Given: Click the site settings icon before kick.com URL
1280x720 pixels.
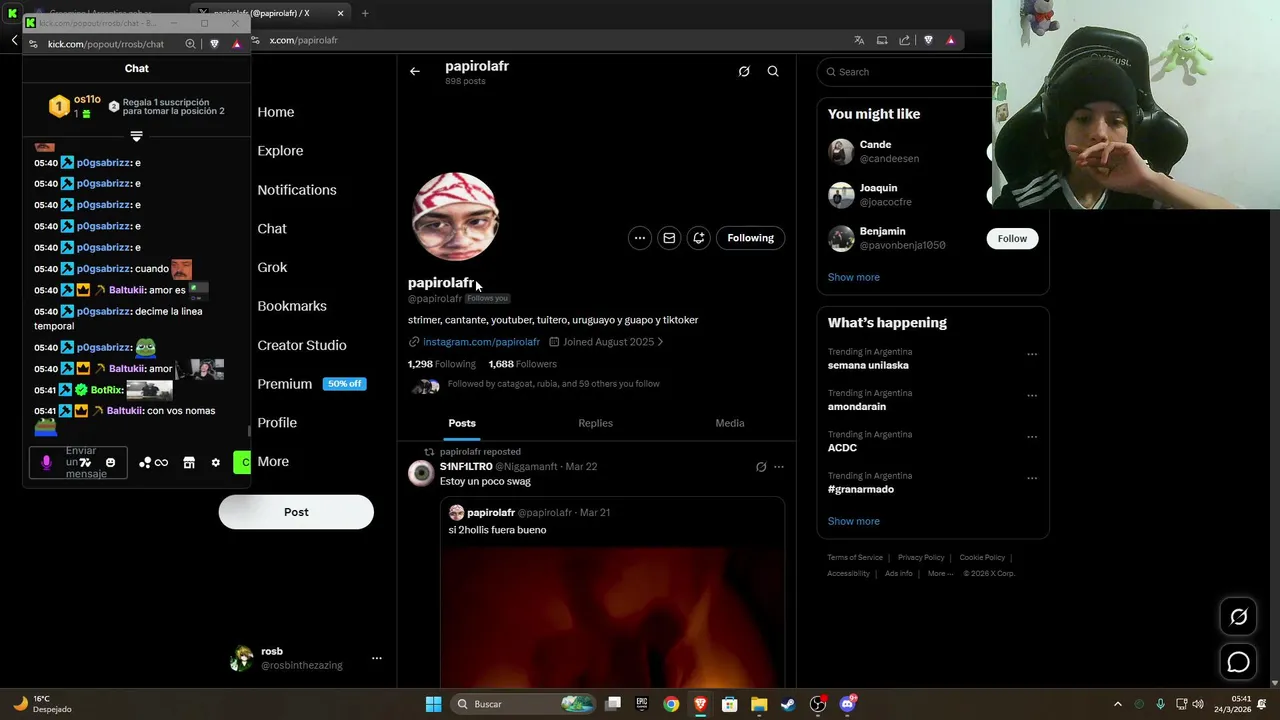Looking at the screenshot, I should coord(33,44).
